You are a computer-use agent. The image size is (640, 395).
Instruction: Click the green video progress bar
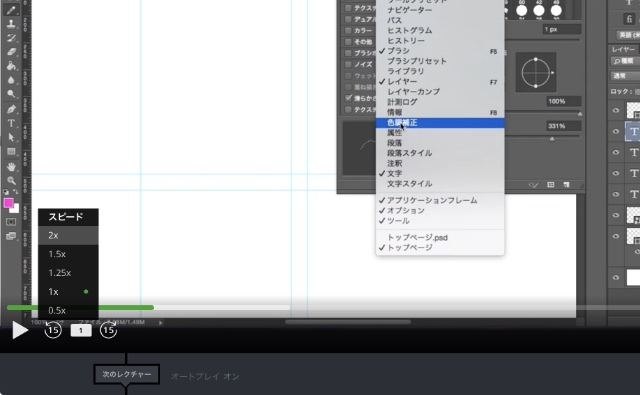pyautogui.click(x=80, y=308)
